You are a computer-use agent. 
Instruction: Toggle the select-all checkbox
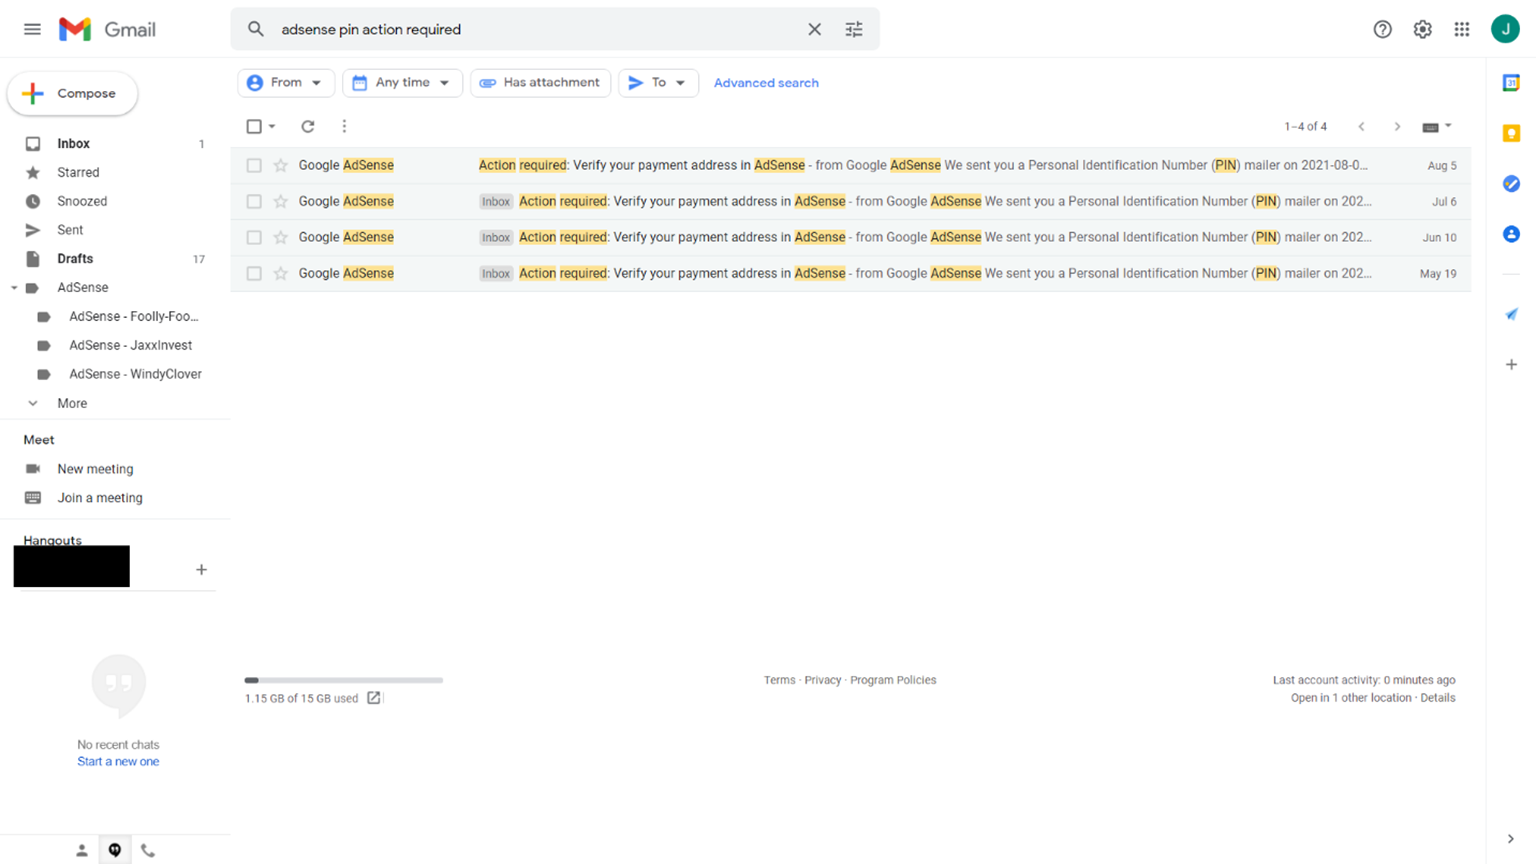254,126
